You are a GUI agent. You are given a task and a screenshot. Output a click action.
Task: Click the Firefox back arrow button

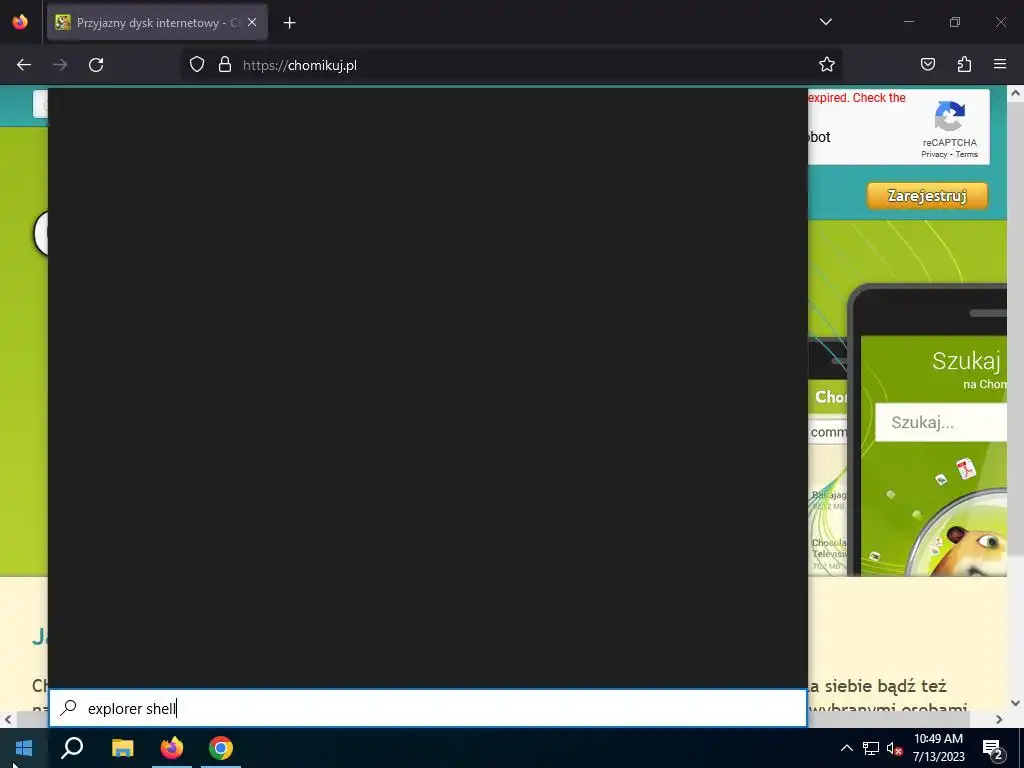pyautogui.click(x=24, y=65)
